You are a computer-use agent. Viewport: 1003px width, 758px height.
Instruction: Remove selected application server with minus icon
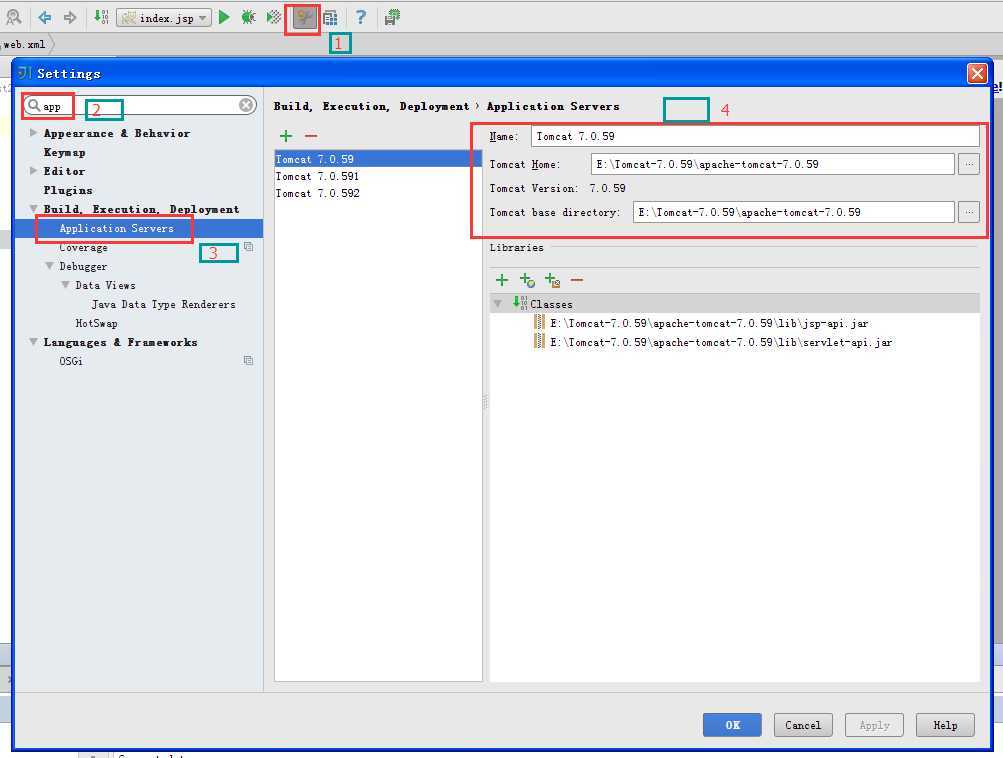[311, 136]
